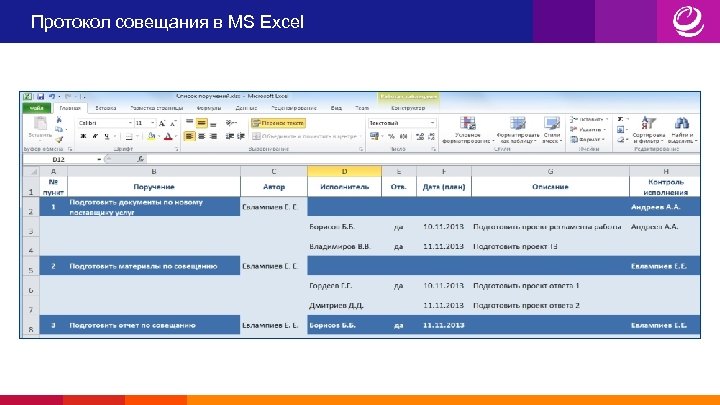
Task: Toggle Bold (Ж) formatting
Action: (x=83, y=136)
